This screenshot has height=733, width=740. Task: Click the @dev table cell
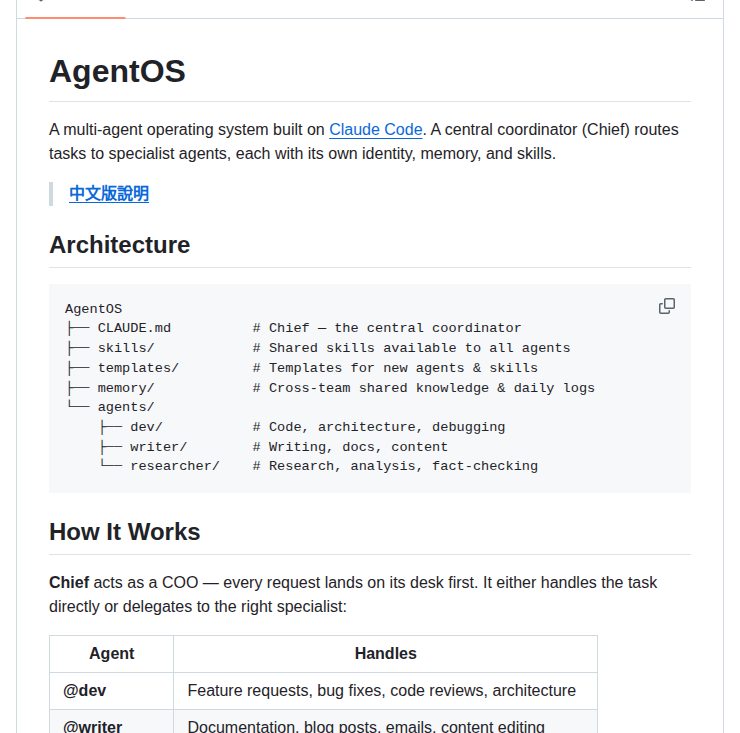click(111, 691)
